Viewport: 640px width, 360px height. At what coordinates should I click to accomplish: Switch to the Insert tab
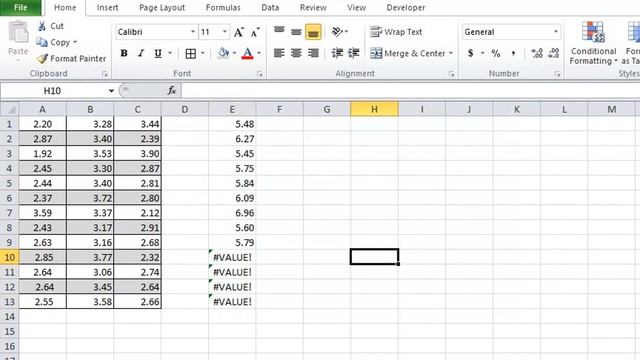[107, 7]
